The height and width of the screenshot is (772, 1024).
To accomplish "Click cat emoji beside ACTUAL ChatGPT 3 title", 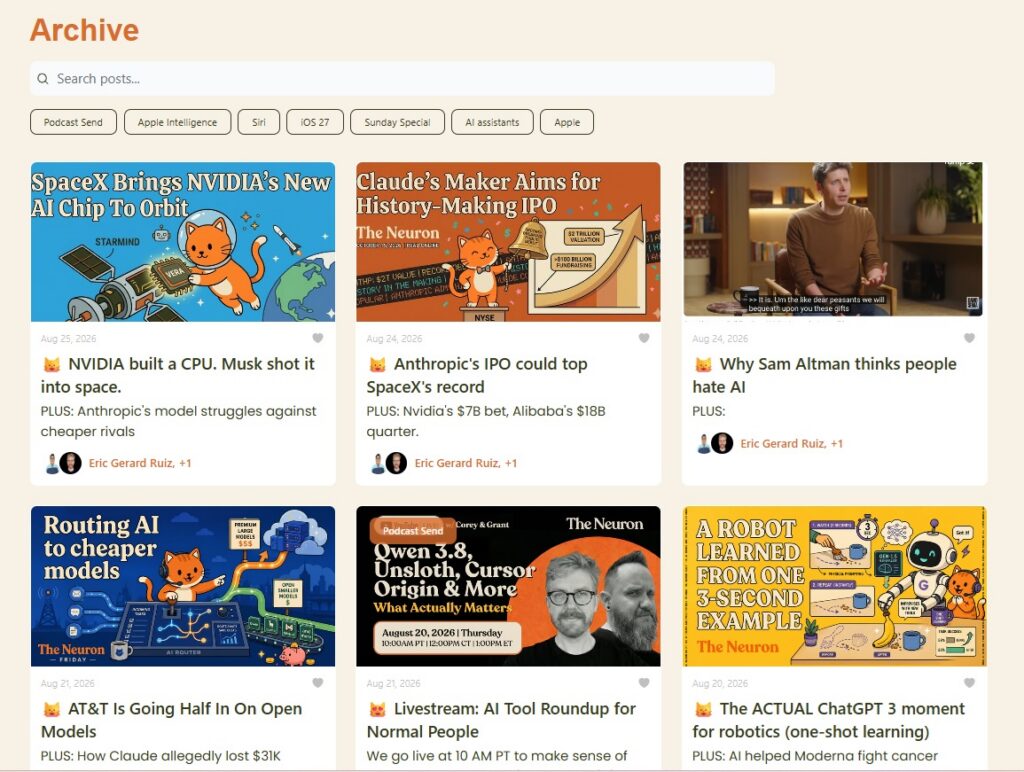I will (703, 709).
